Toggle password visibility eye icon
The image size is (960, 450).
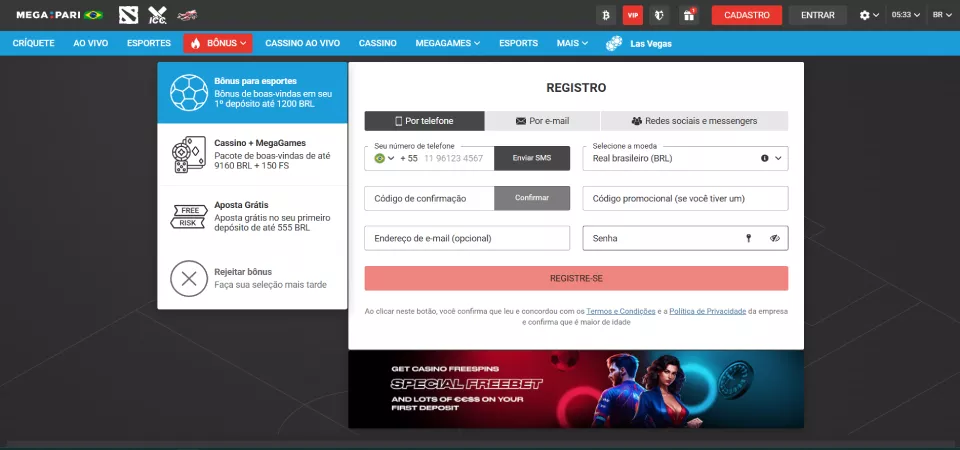(x=774, y=238)
